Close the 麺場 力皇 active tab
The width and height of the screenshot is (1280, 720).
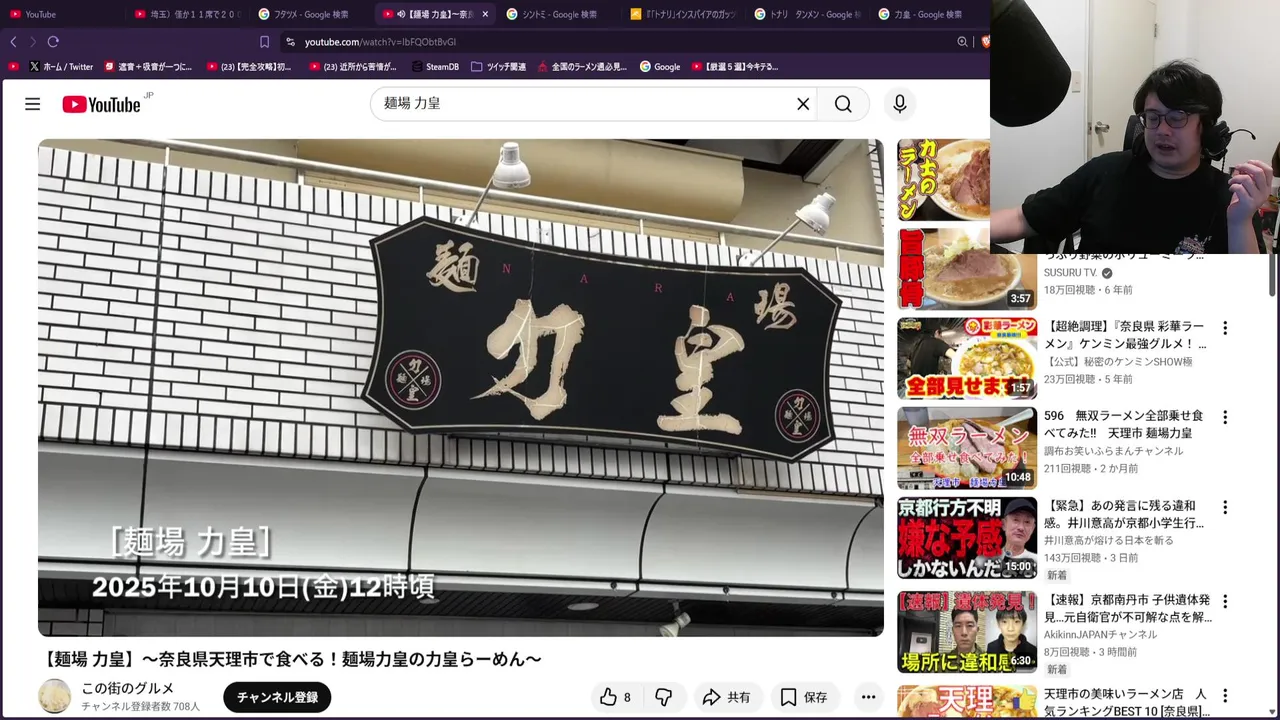tap(485, 14)
